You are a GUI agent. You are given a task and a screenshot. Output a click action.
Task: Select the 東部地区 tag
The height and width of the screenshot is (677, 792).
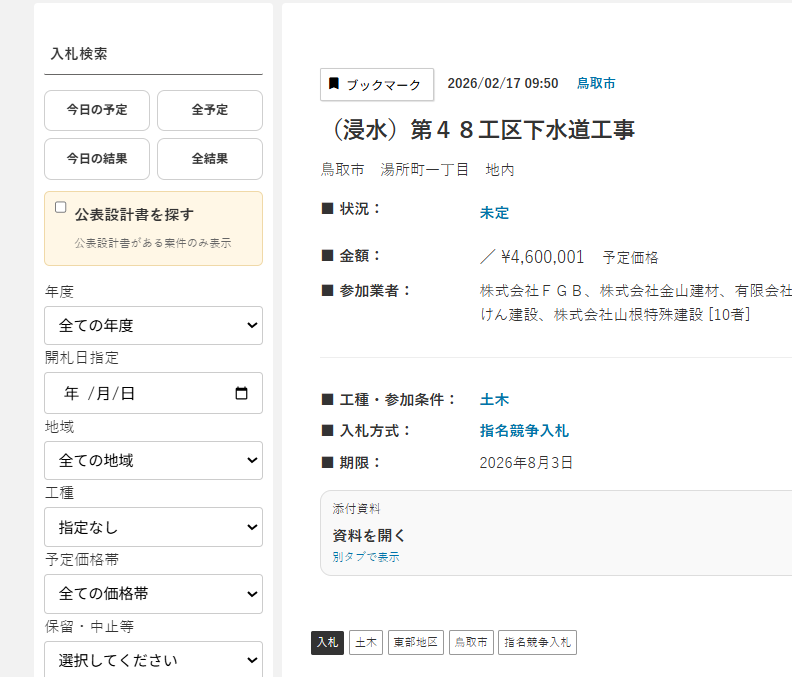tap(416, 642)
